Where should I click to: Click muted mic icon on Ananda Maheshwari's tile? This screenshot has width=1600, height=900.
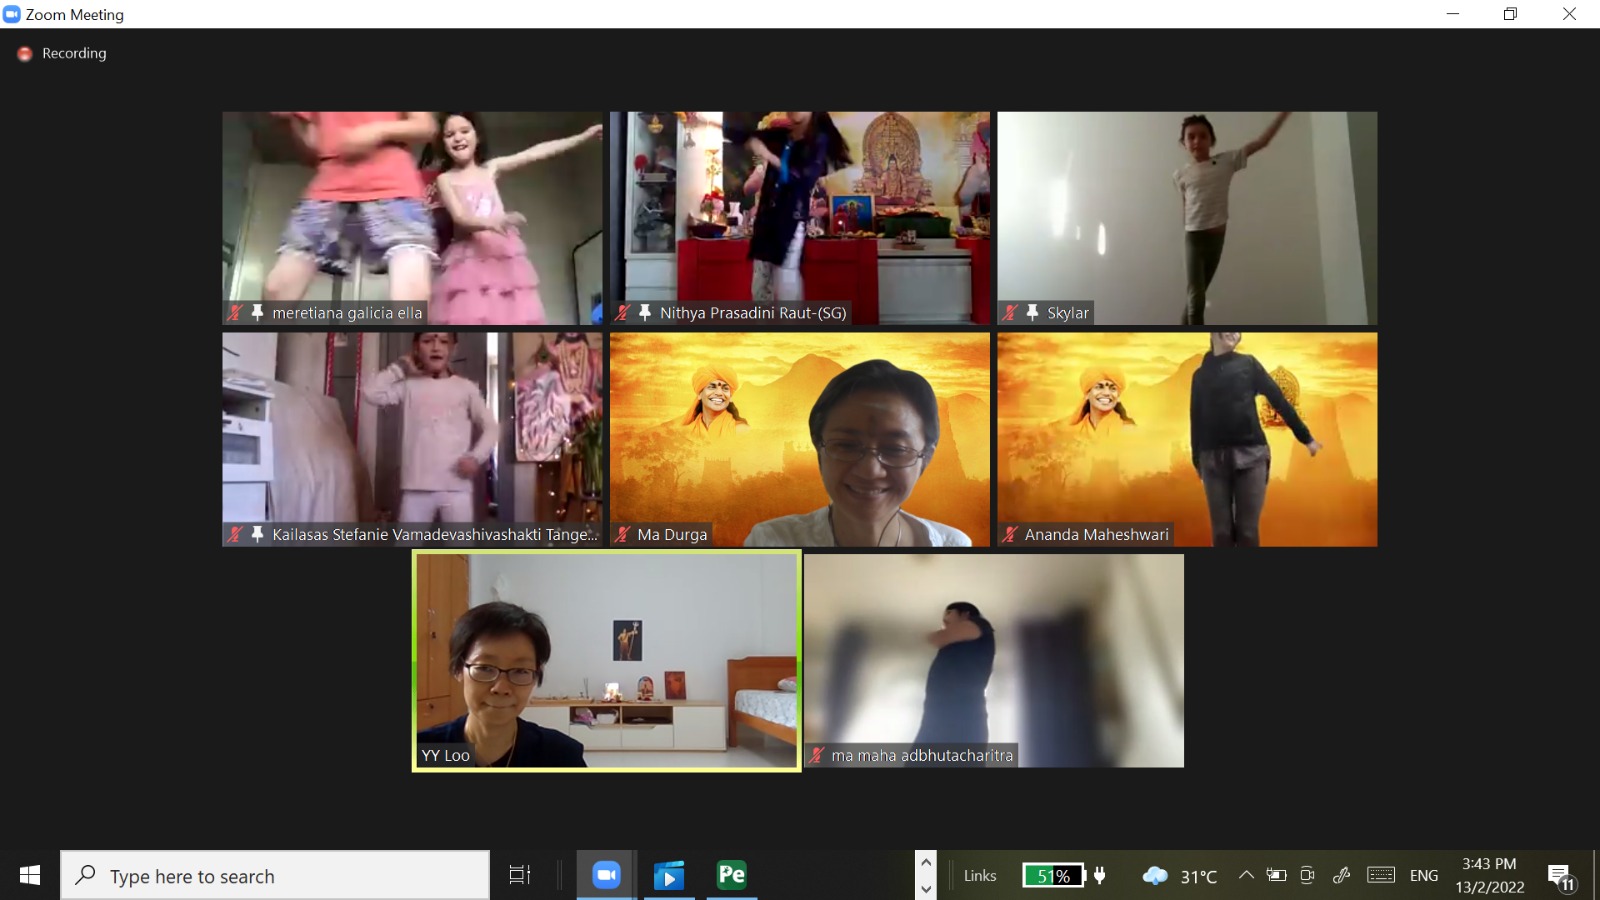pyautogui.click(x=1010, y=534)
